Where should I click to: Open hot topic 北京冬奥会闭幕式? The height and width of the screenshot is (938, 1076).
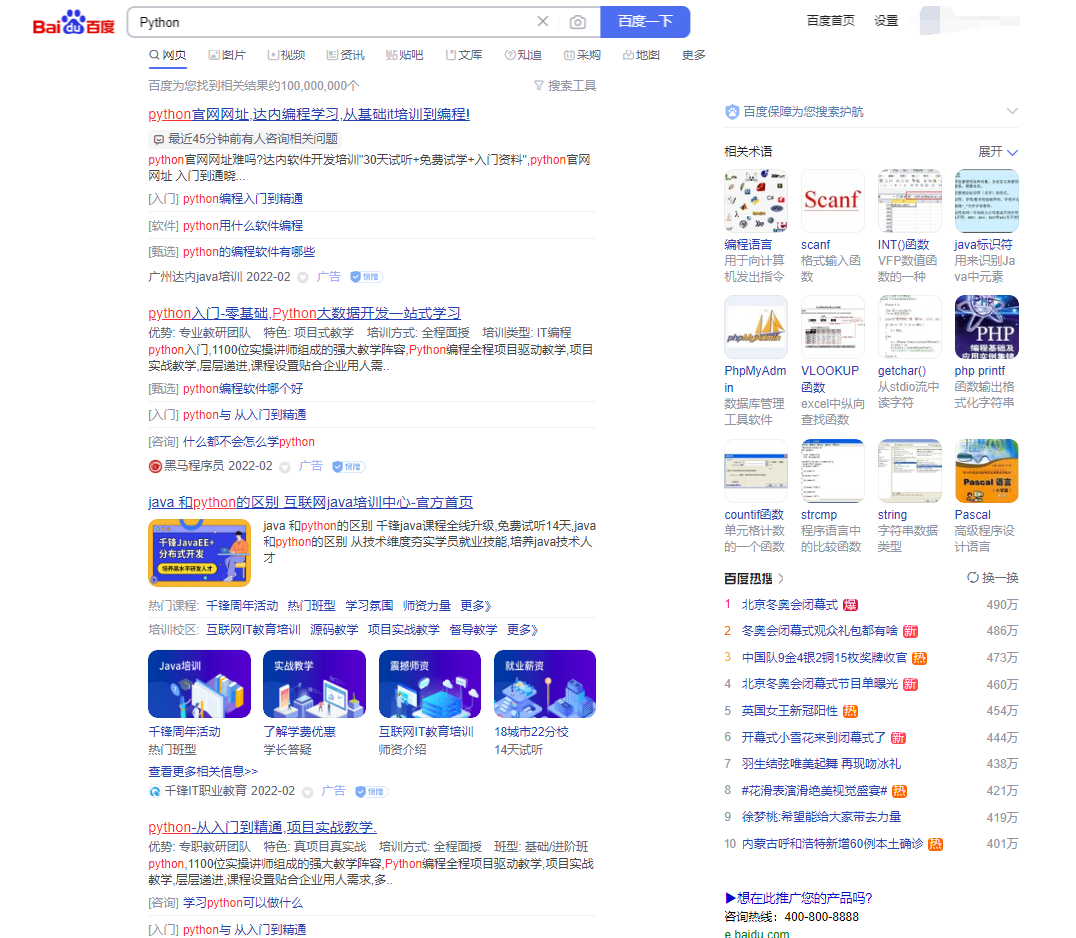click(789, 605)
